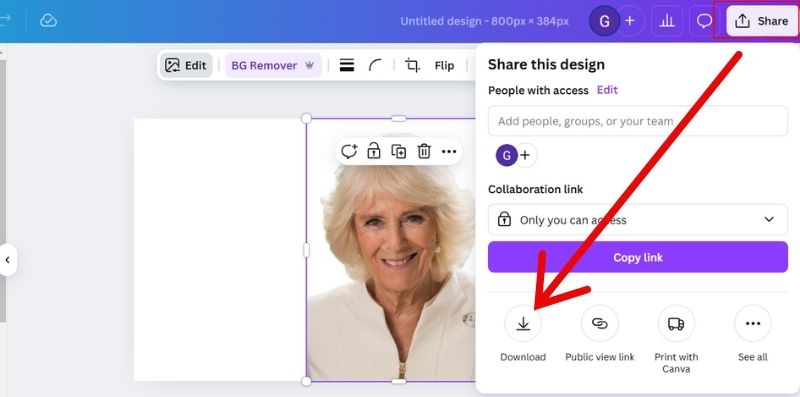
Task: Click the Public view link icon
Action: (599, 323)
